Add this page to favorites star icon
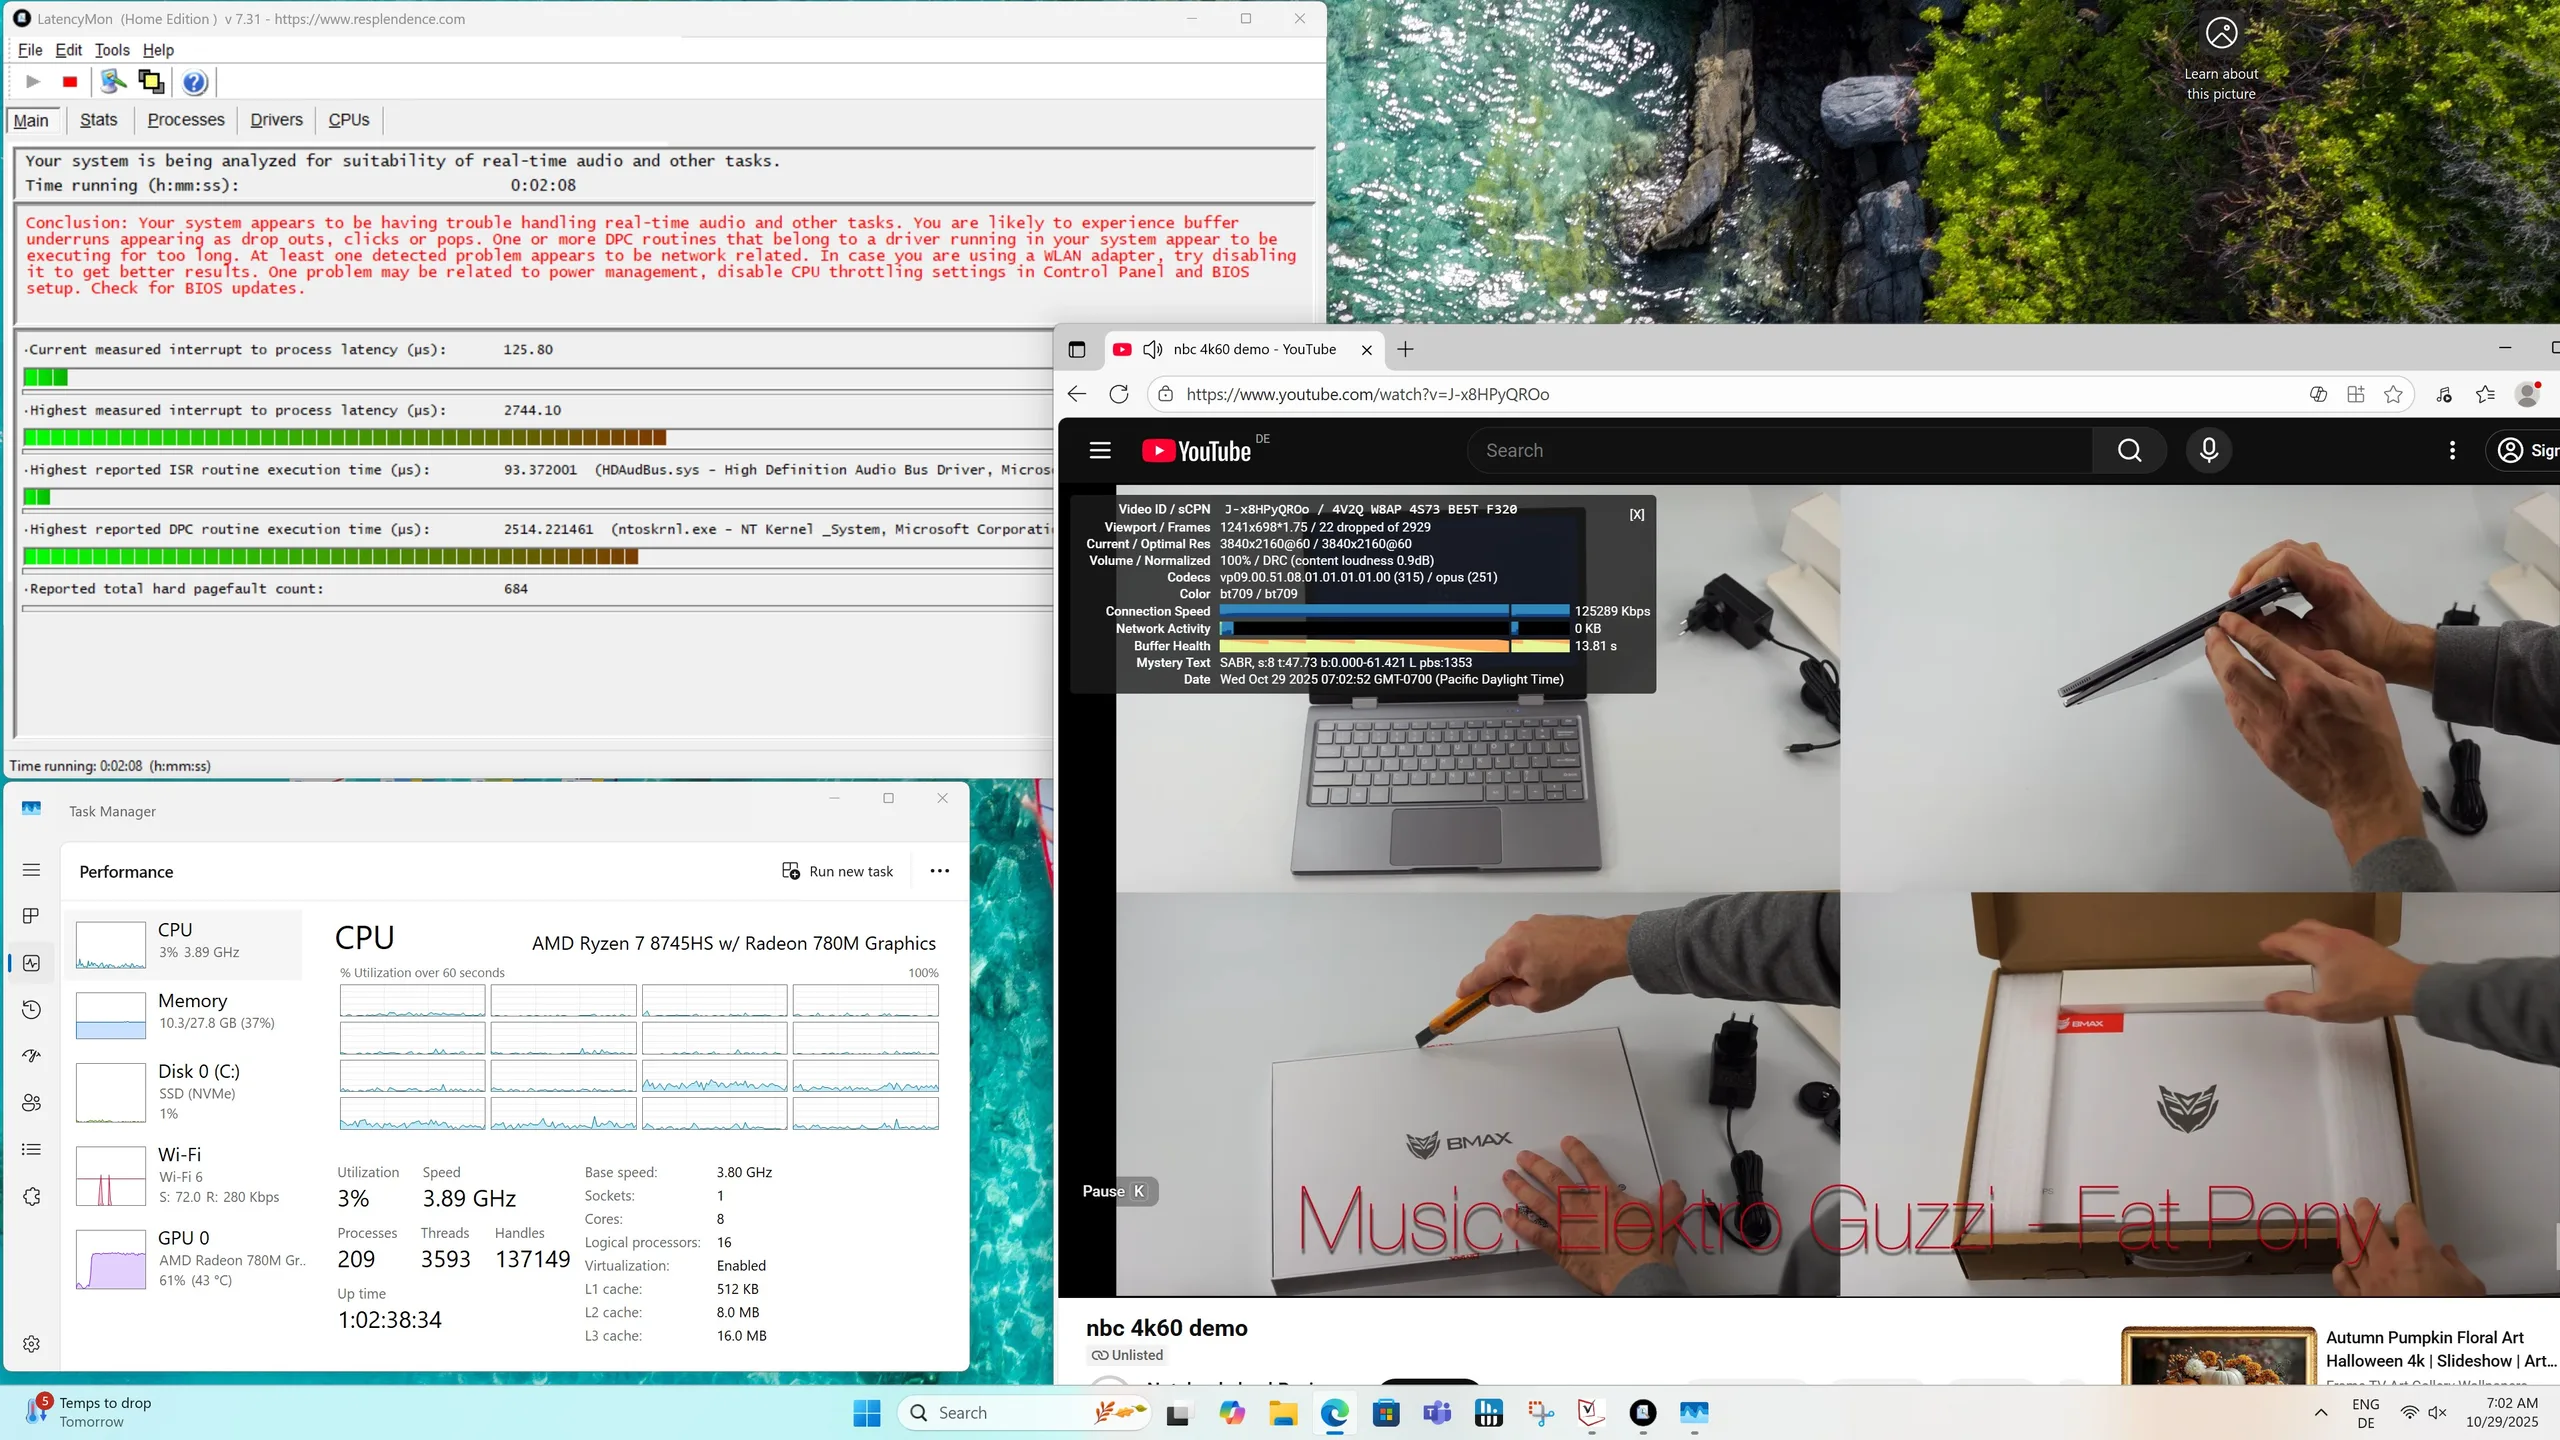This screenshot has width=2560, height=1440. 2393,394
